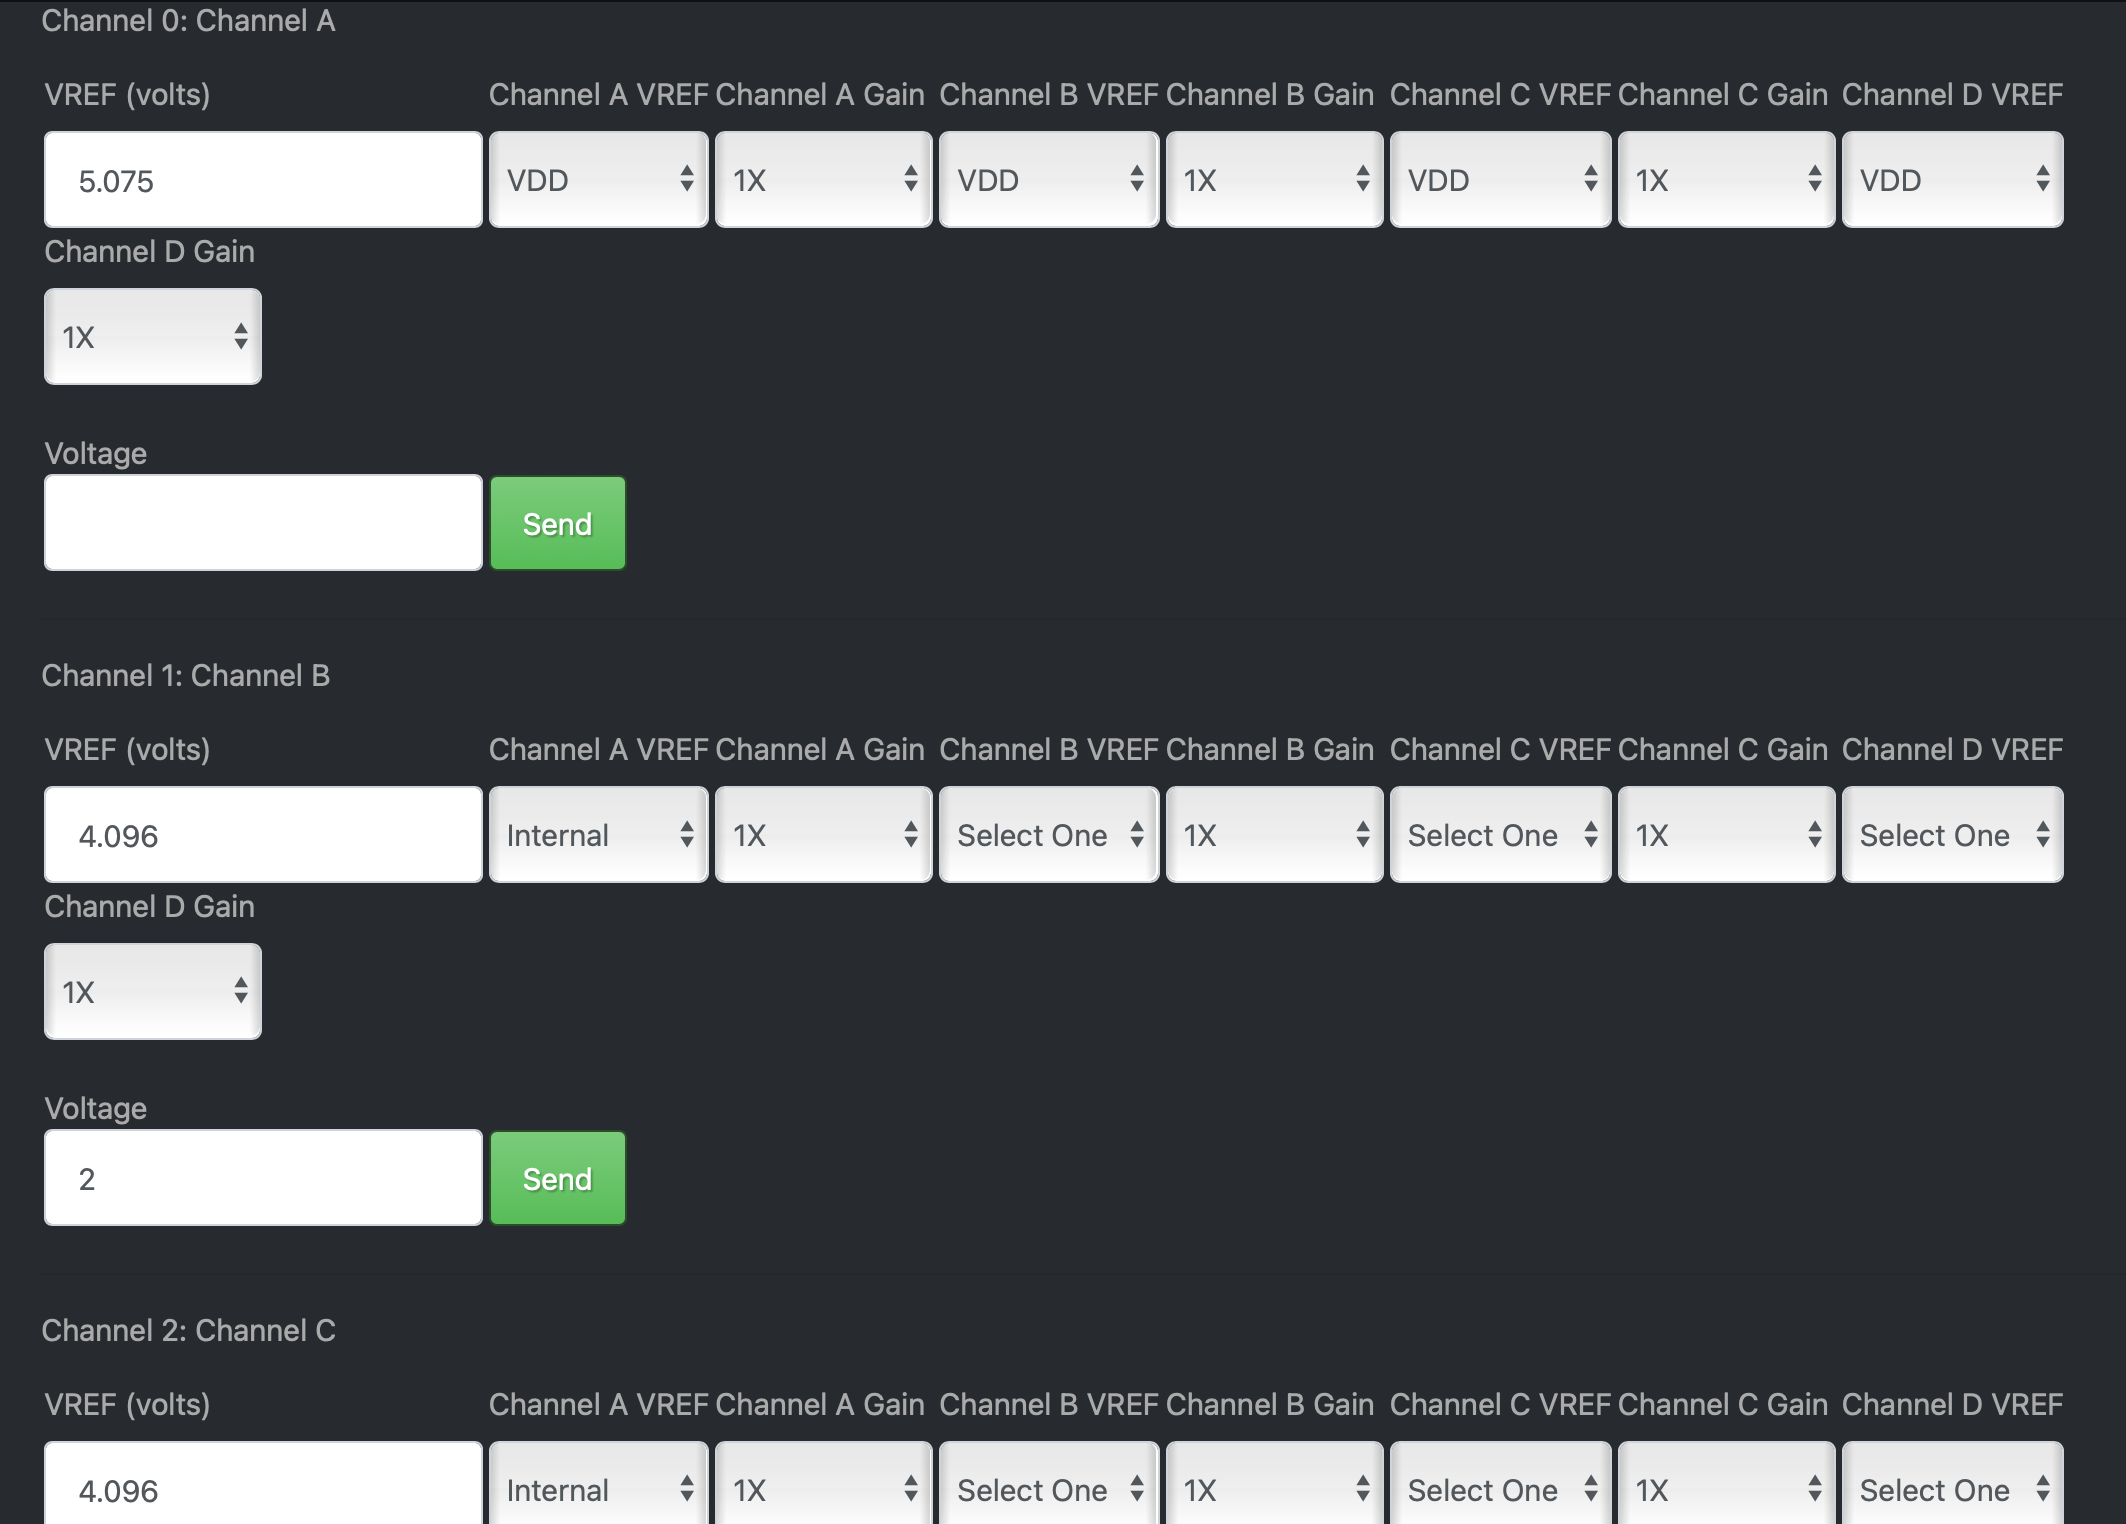
Task: Expand the Channel C VREF selector for Channel 0
Action: pos(1500,180)
